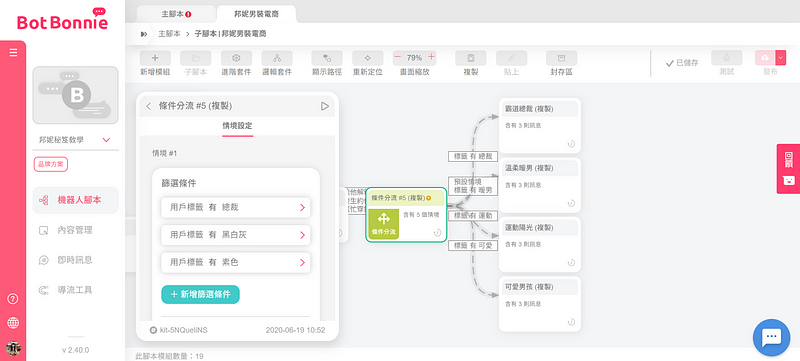Open the 封存區 archive icon
The image size is (800, 361).
[562, 58]
